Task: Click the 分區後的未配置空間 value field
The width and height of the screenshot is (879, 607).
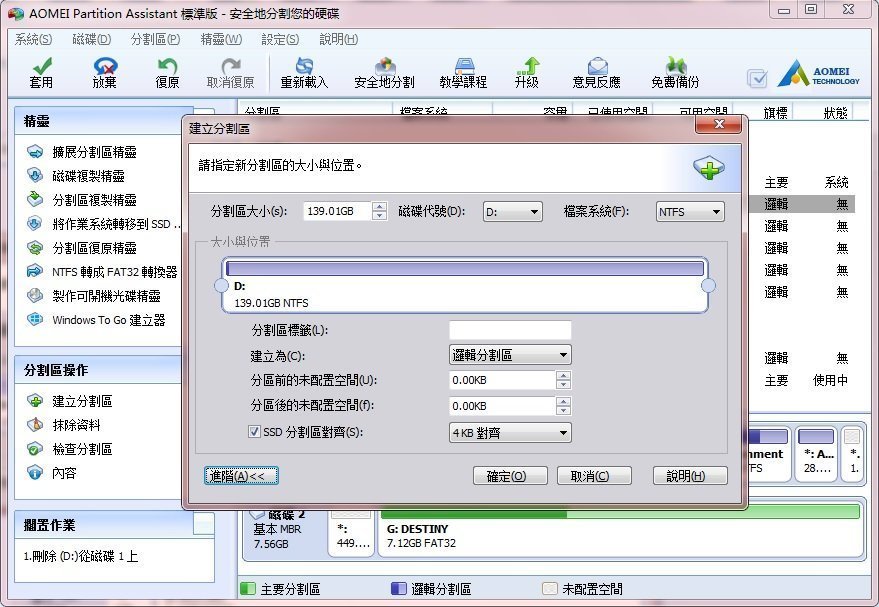Action: 502,405
